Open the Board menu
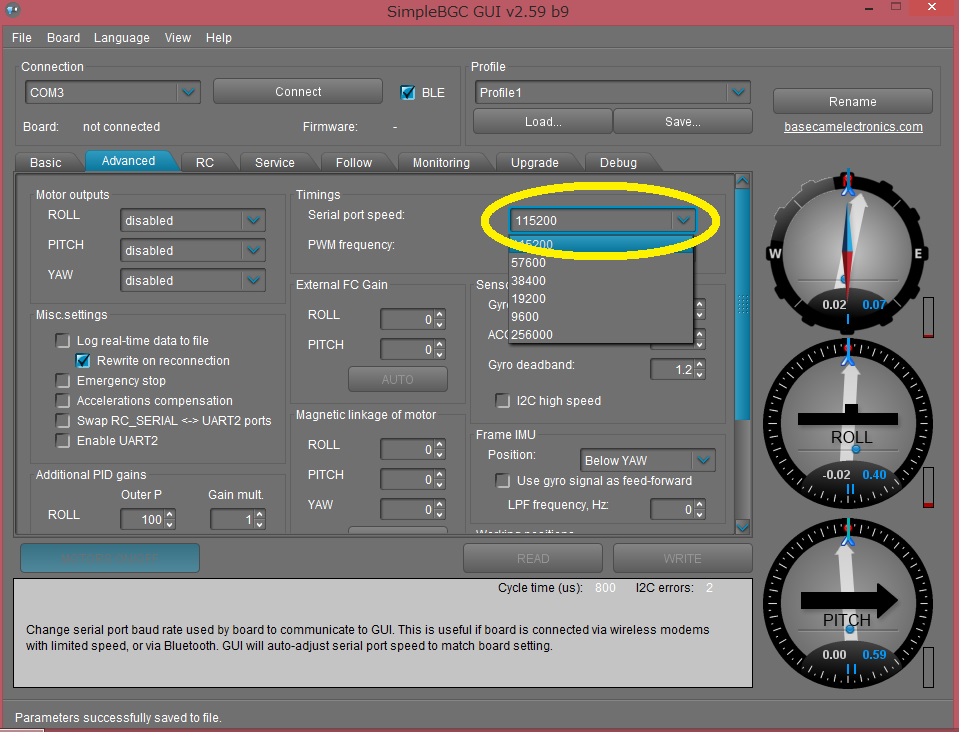This screenshot has width=962, height=746. coord(63,37)
